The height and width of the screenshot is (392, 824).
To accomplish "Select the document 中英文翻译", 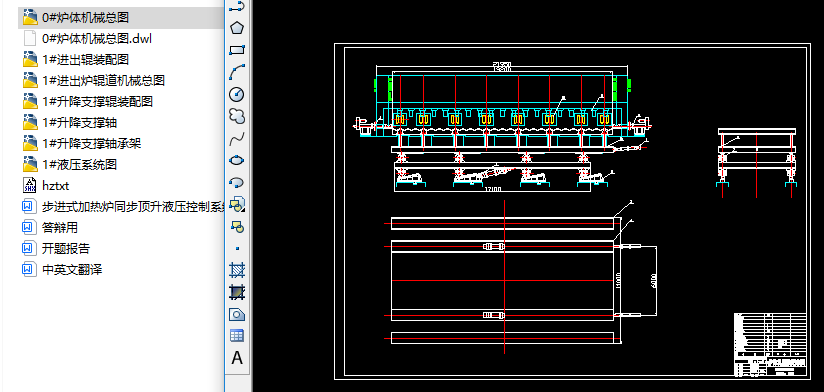I will coord(72,270).
